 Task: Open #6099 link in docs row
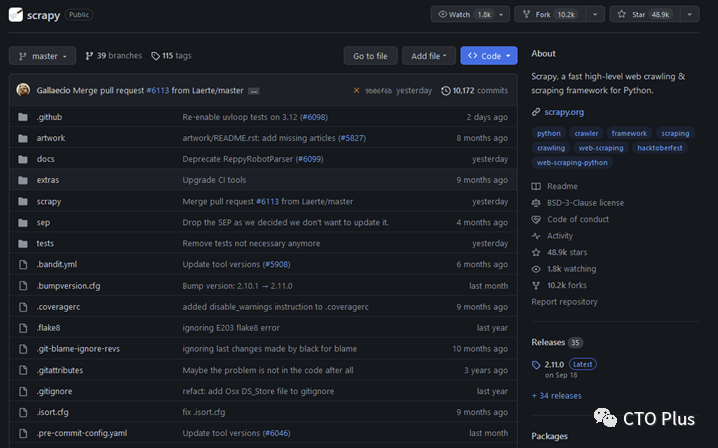coord(310,159)
